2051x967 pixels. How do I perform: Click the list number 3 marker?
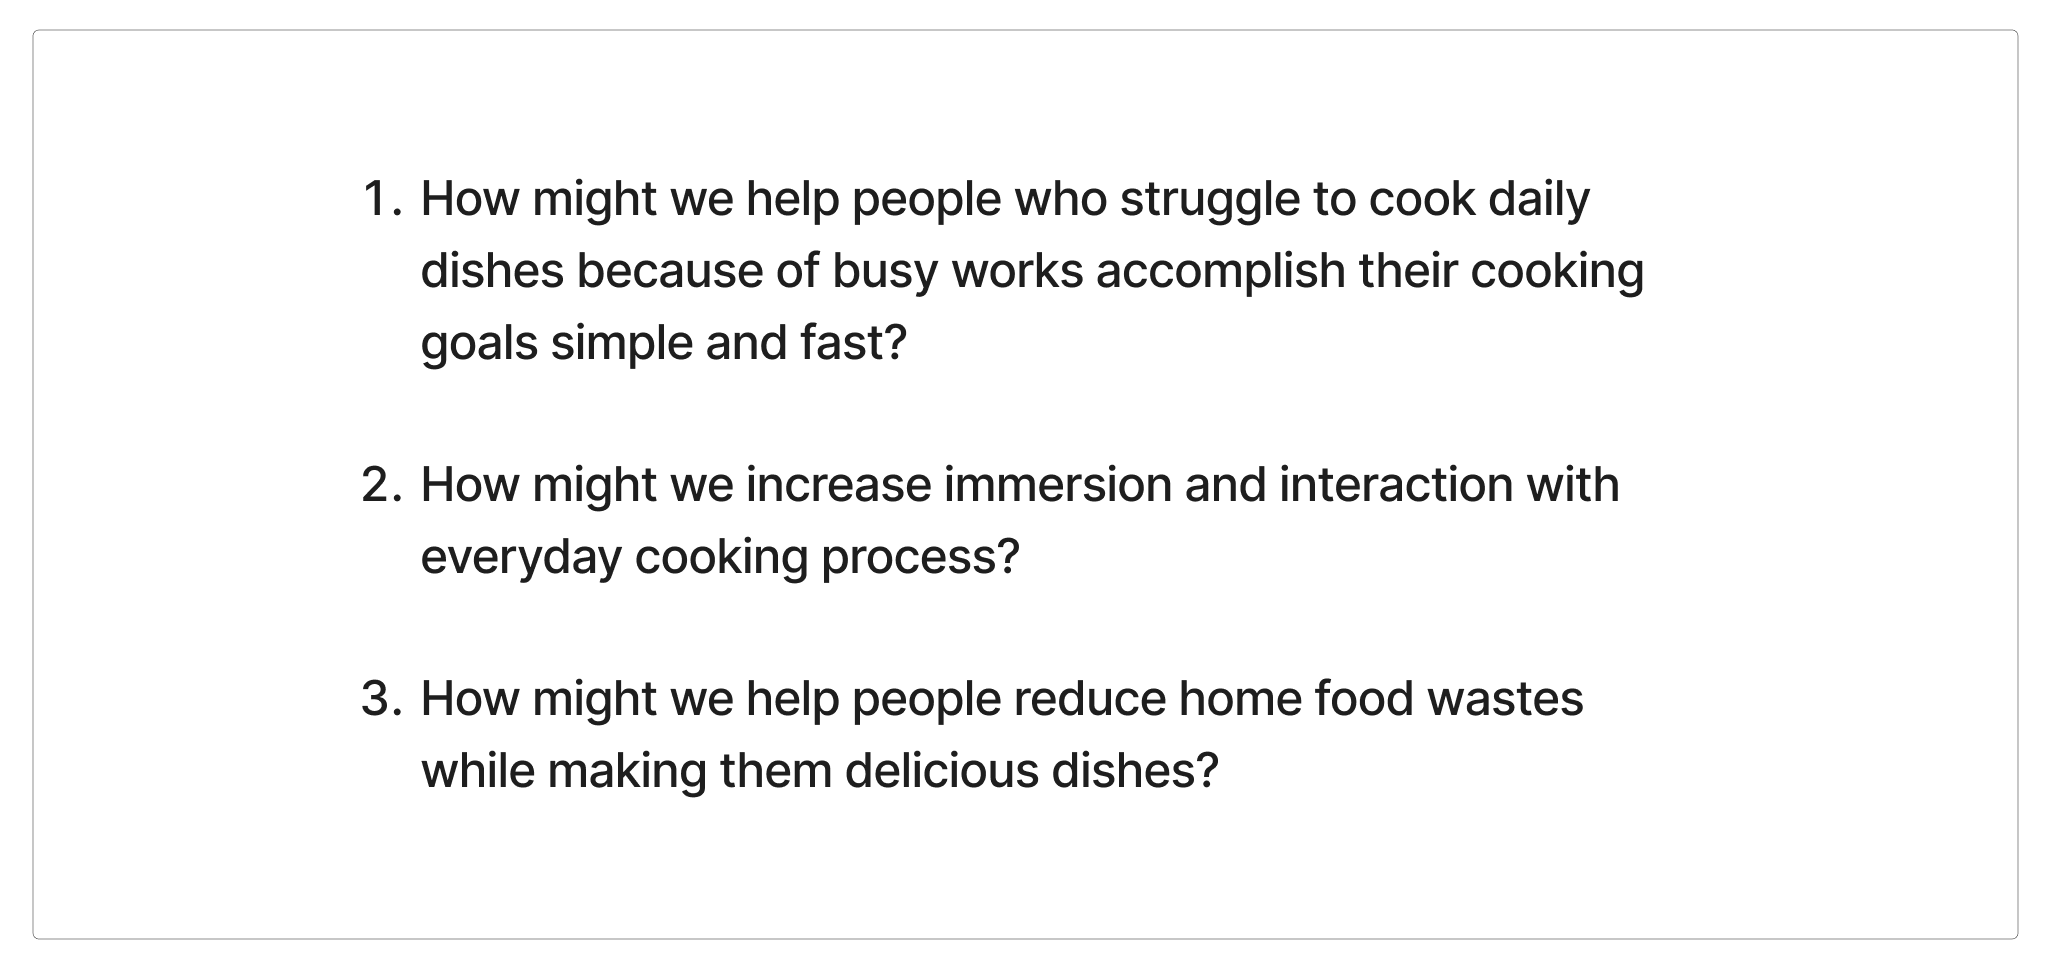pos(381,699)
